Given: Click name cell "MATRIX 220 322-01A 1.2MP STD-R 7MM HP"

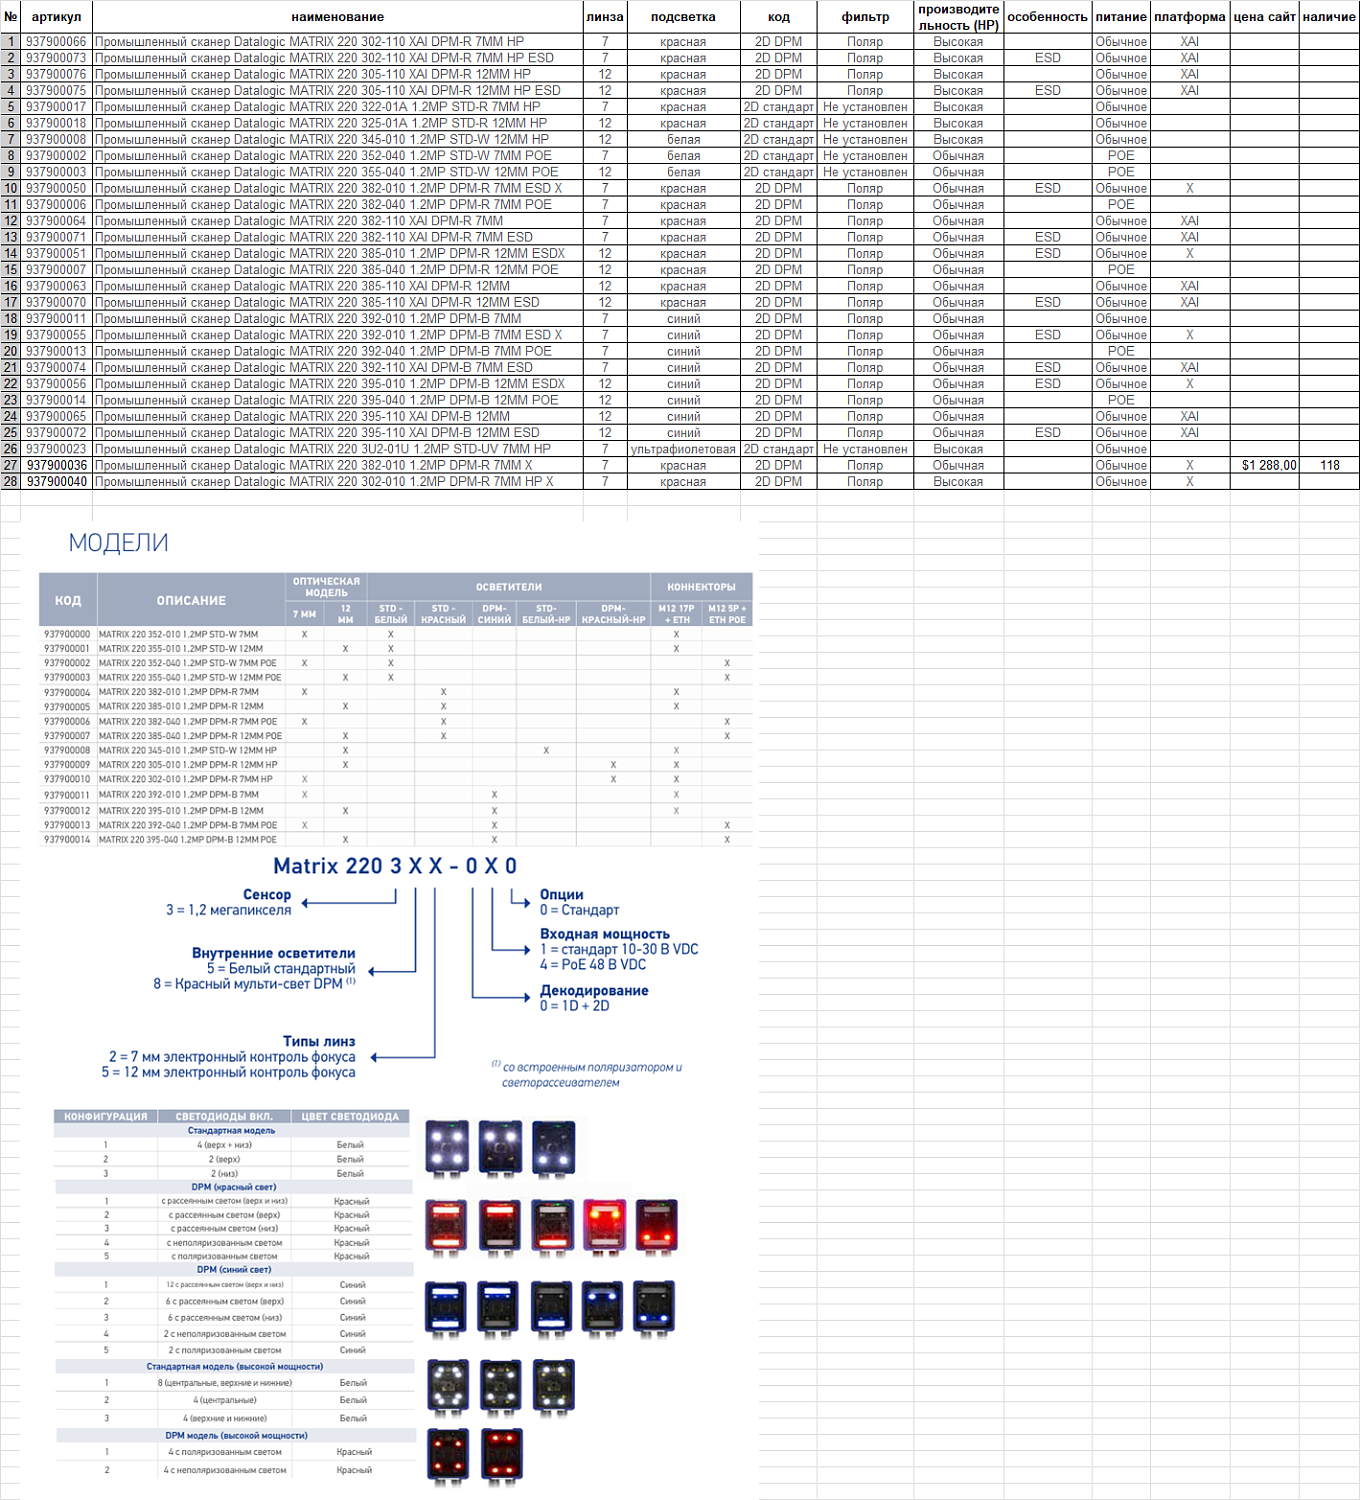Looking at the screenshot, I should pos(338,107).
